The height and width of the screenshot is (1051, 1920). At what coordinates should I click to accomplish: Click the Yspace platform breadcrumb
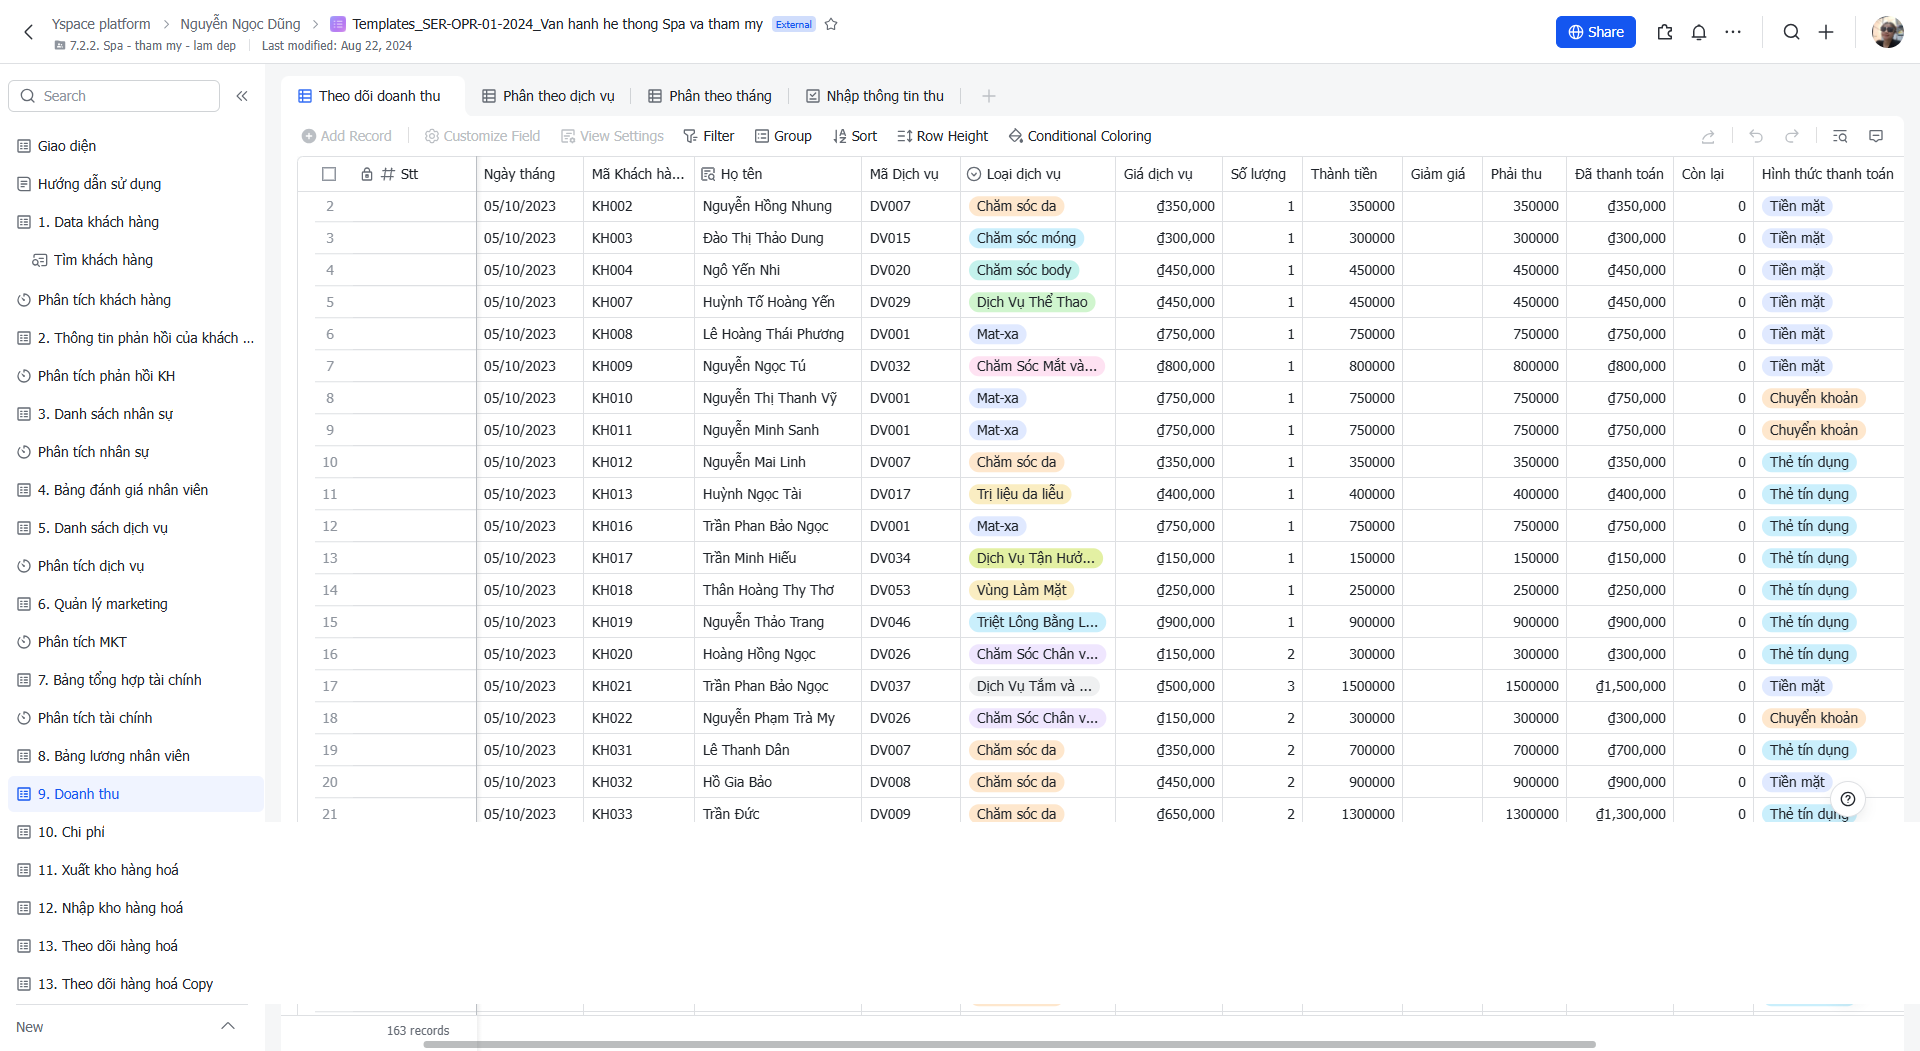coord(101,24)
